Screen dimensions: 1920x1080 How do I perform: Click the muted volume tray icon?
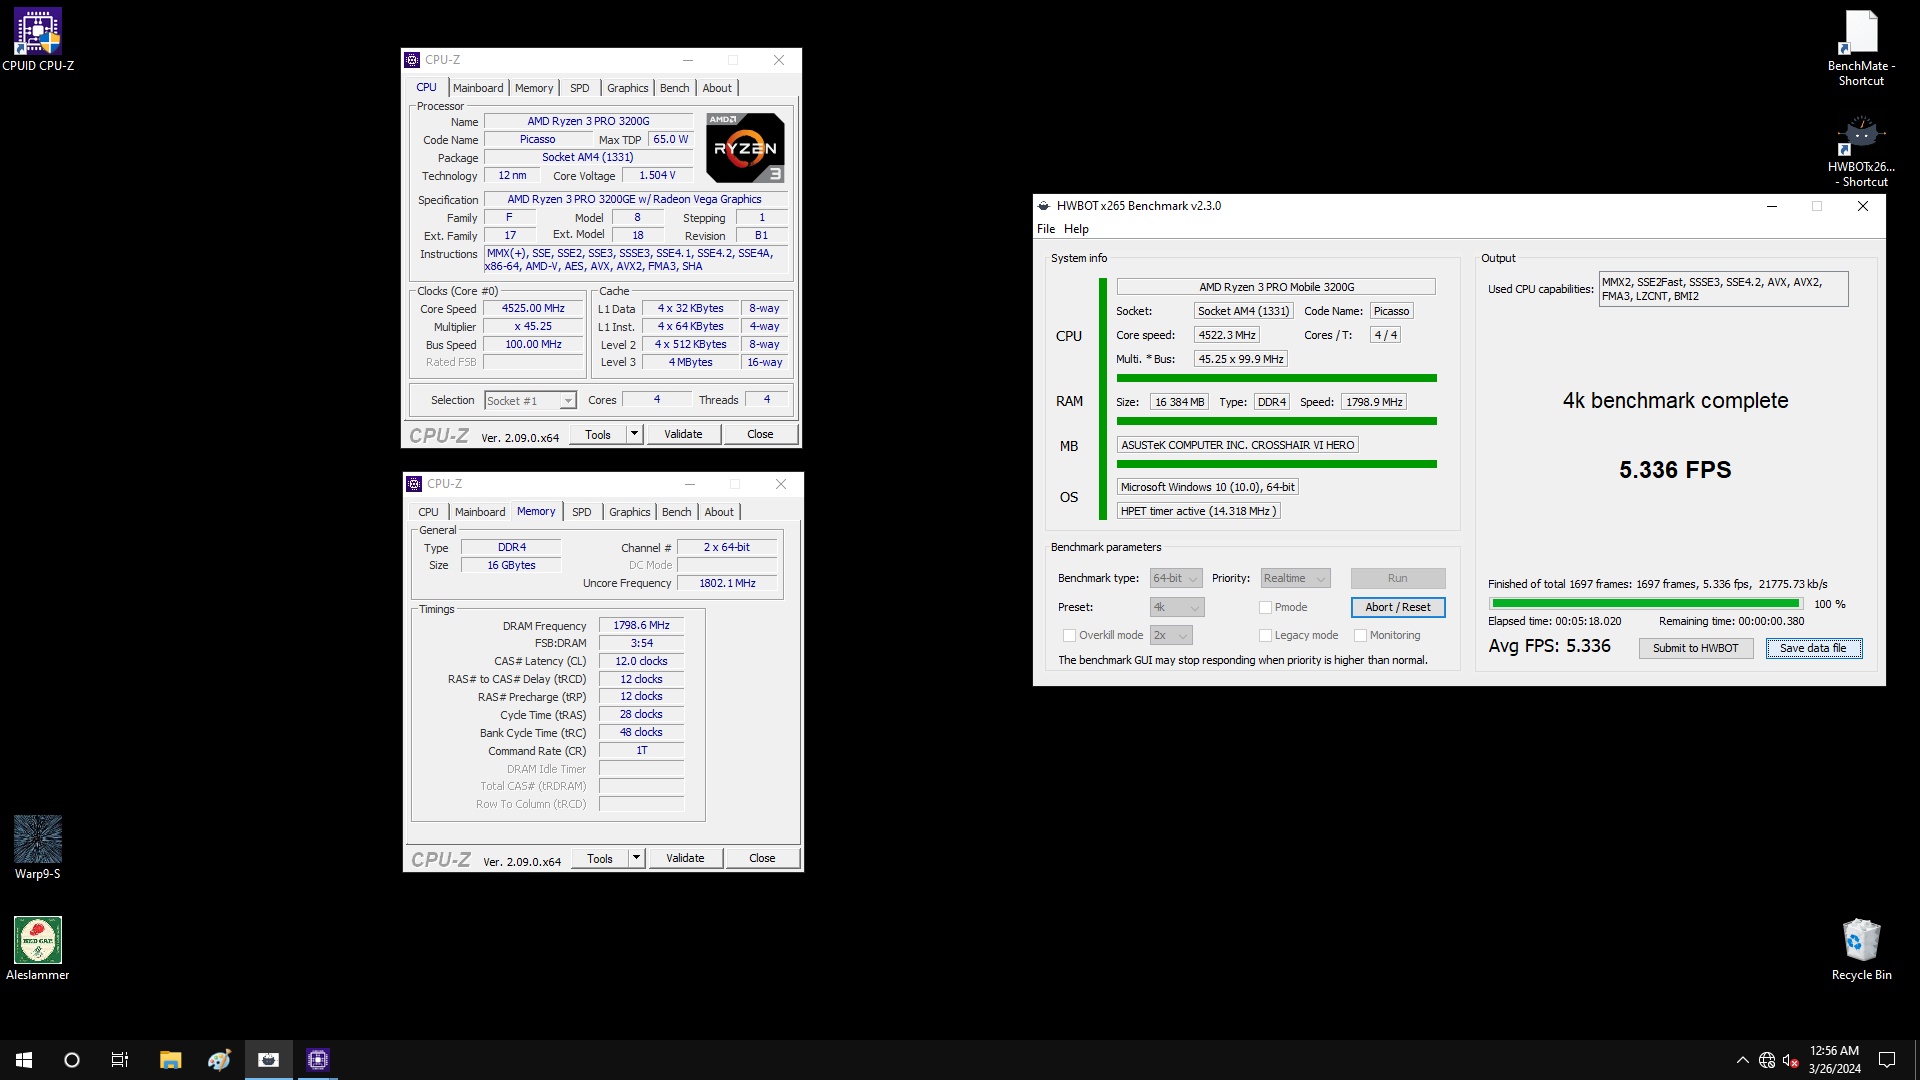[x=1791, y=1060]
